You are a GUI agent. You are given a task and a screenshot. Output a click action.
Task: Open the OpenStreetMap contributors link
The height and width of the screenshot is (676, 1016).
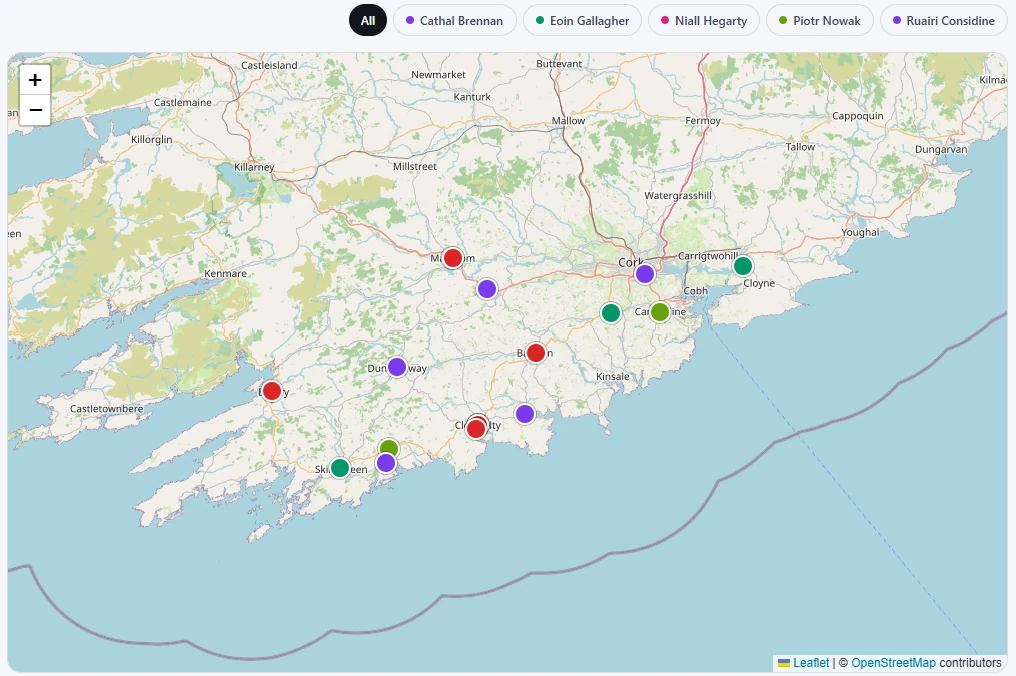click(x=893, y=662)
